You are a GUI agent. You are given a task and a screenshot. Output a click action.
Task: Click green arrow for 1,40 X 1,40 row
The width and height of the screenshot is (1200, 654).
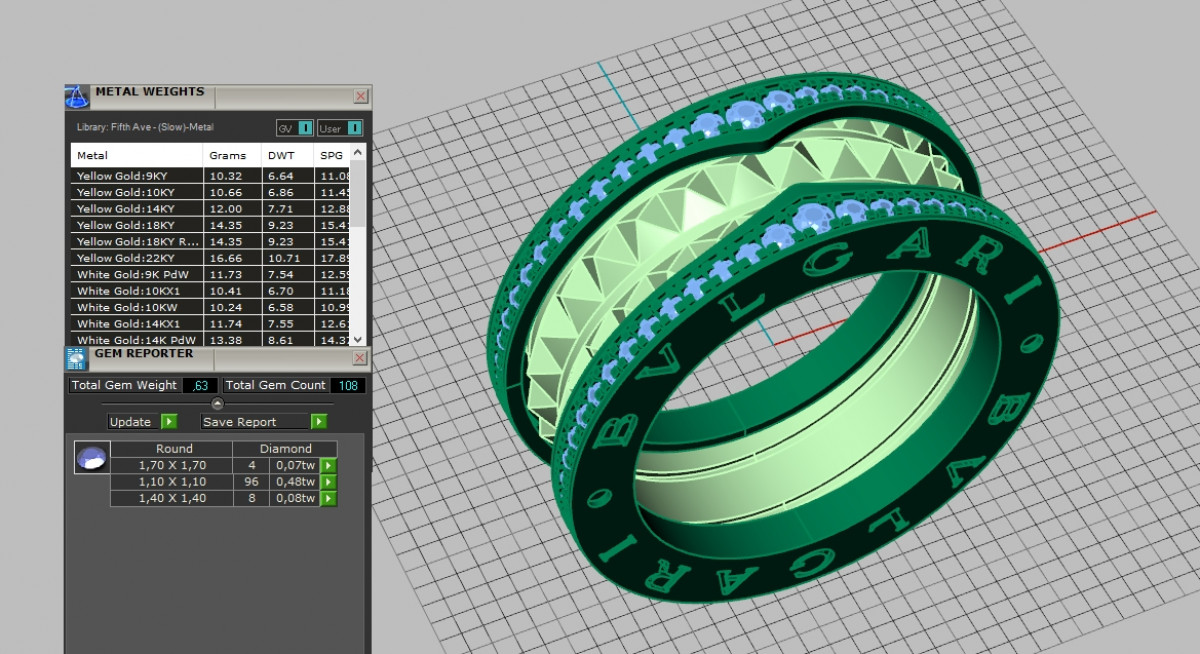point(328,498)
